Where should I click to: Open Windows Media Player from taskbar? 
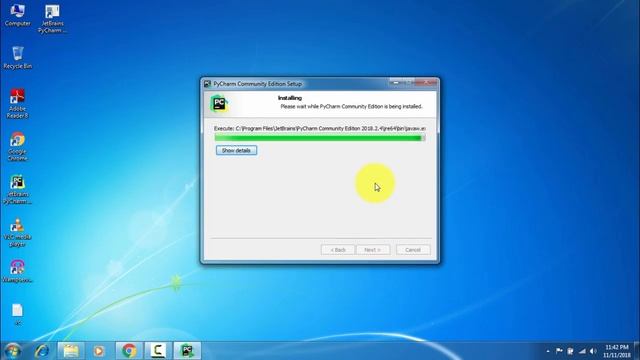tap(99, 351)
